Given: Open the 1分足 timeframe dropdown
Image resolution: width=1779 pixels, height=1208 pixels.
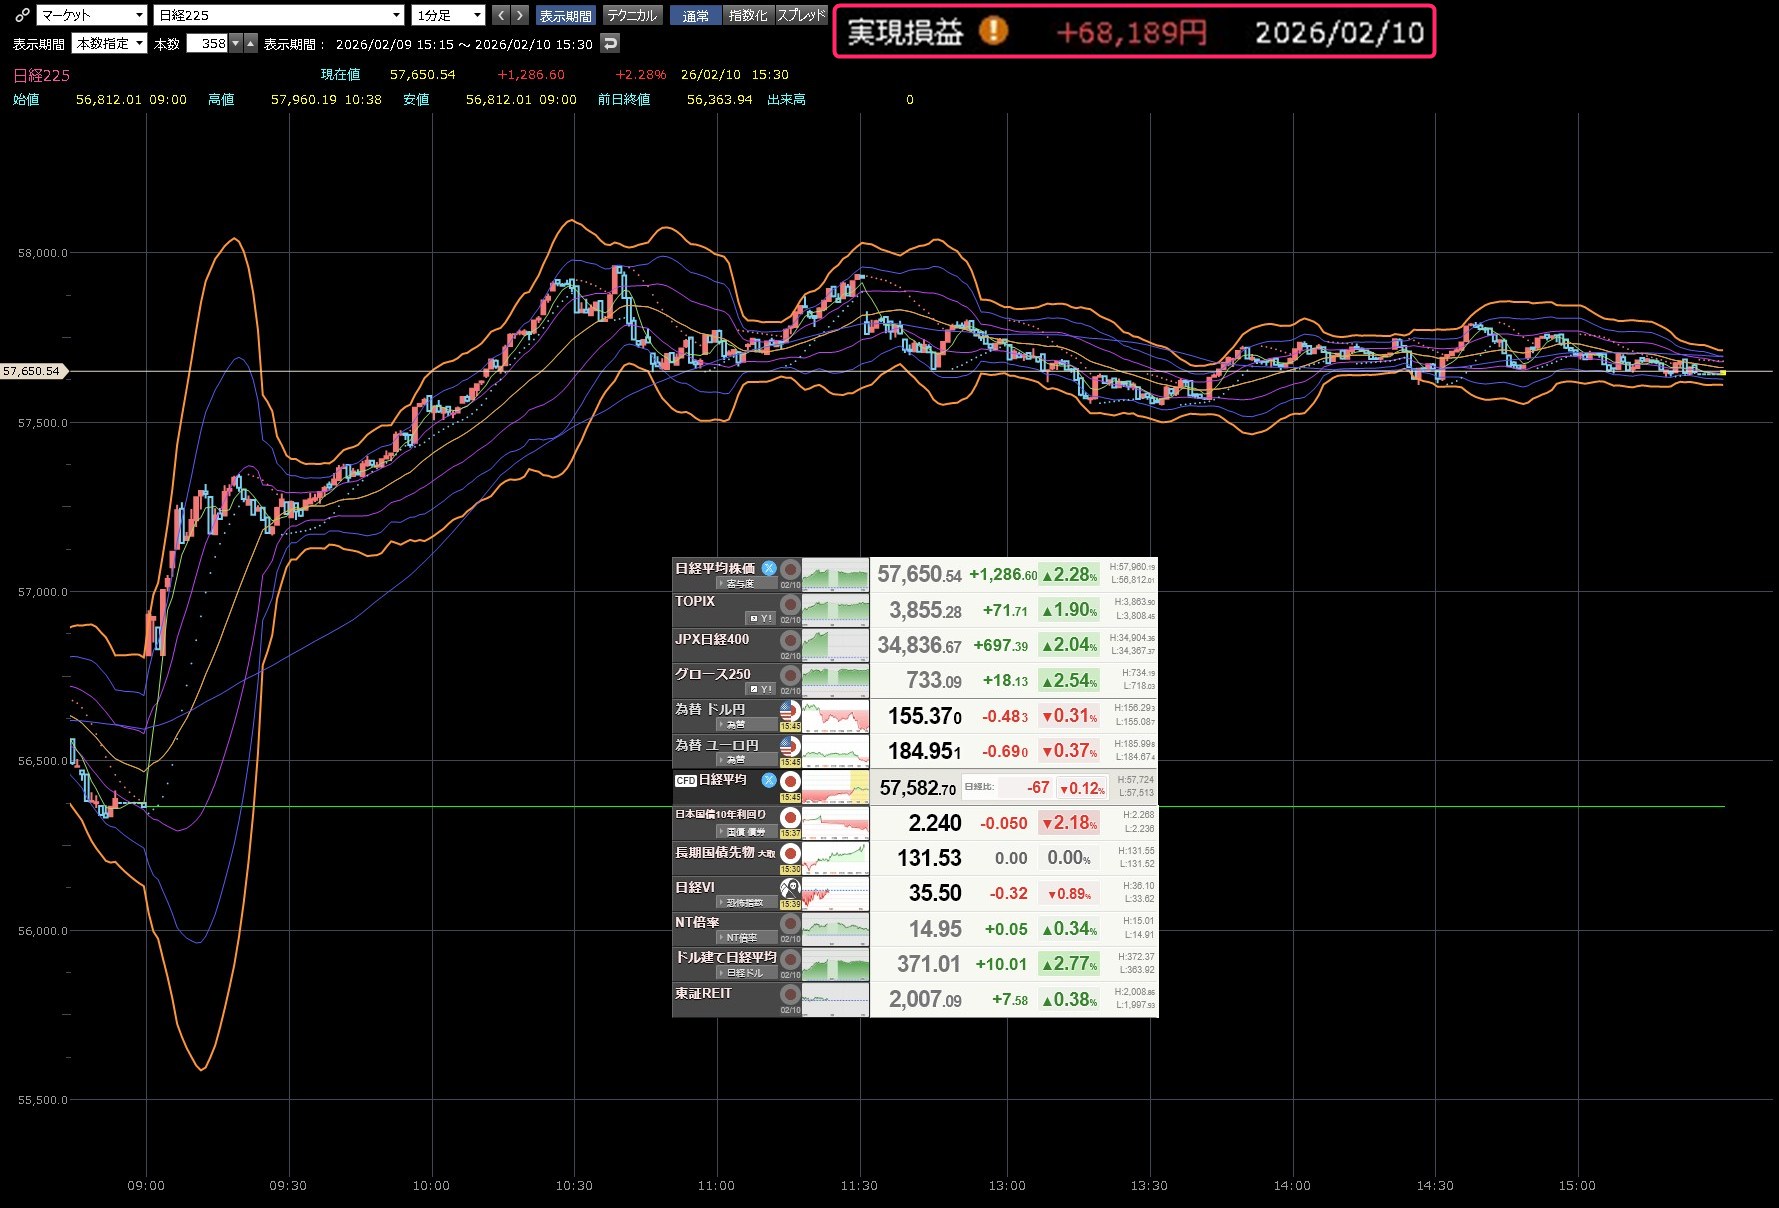Looking at the screenshot, I should [448, 15].
